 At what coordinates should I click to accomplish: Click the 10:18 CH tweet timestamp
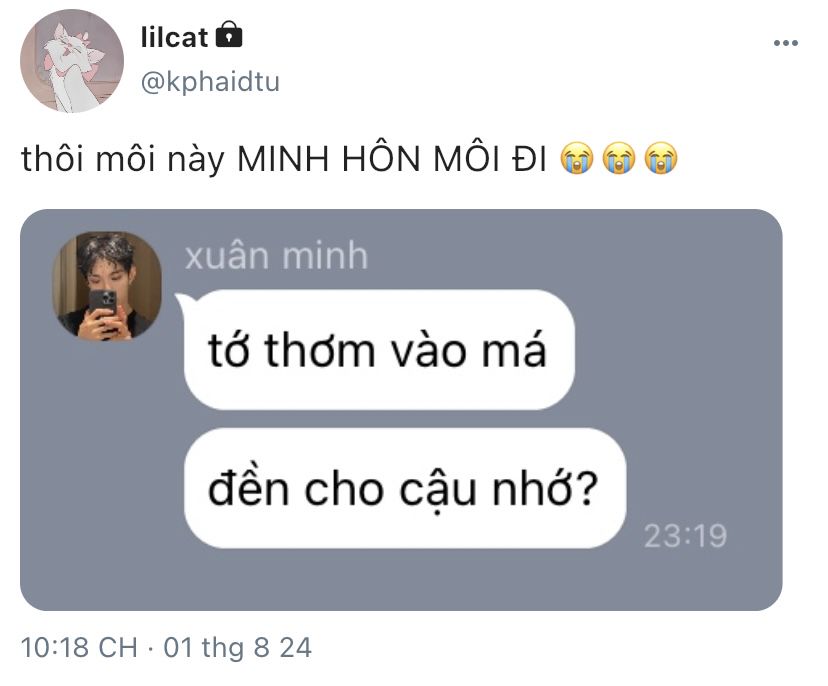[79, 647]
